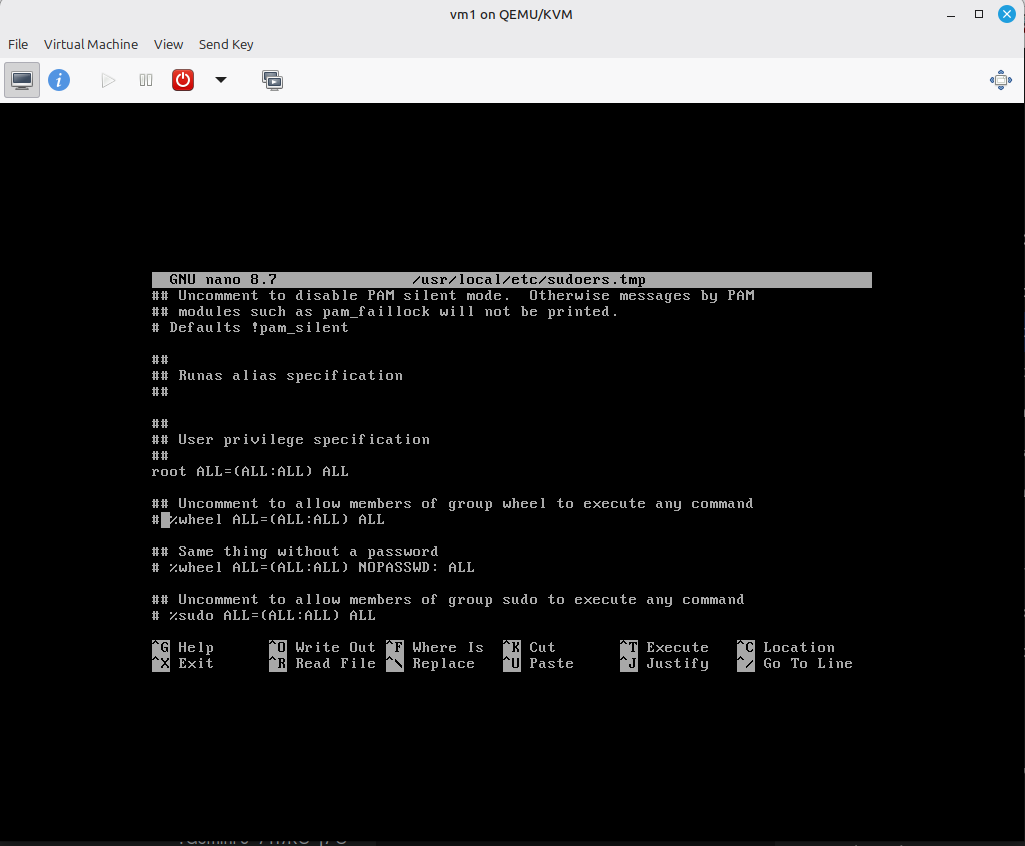Pause the virtual machine
The width and height of the screenshot is (1025, 846).
coord(146,80)
